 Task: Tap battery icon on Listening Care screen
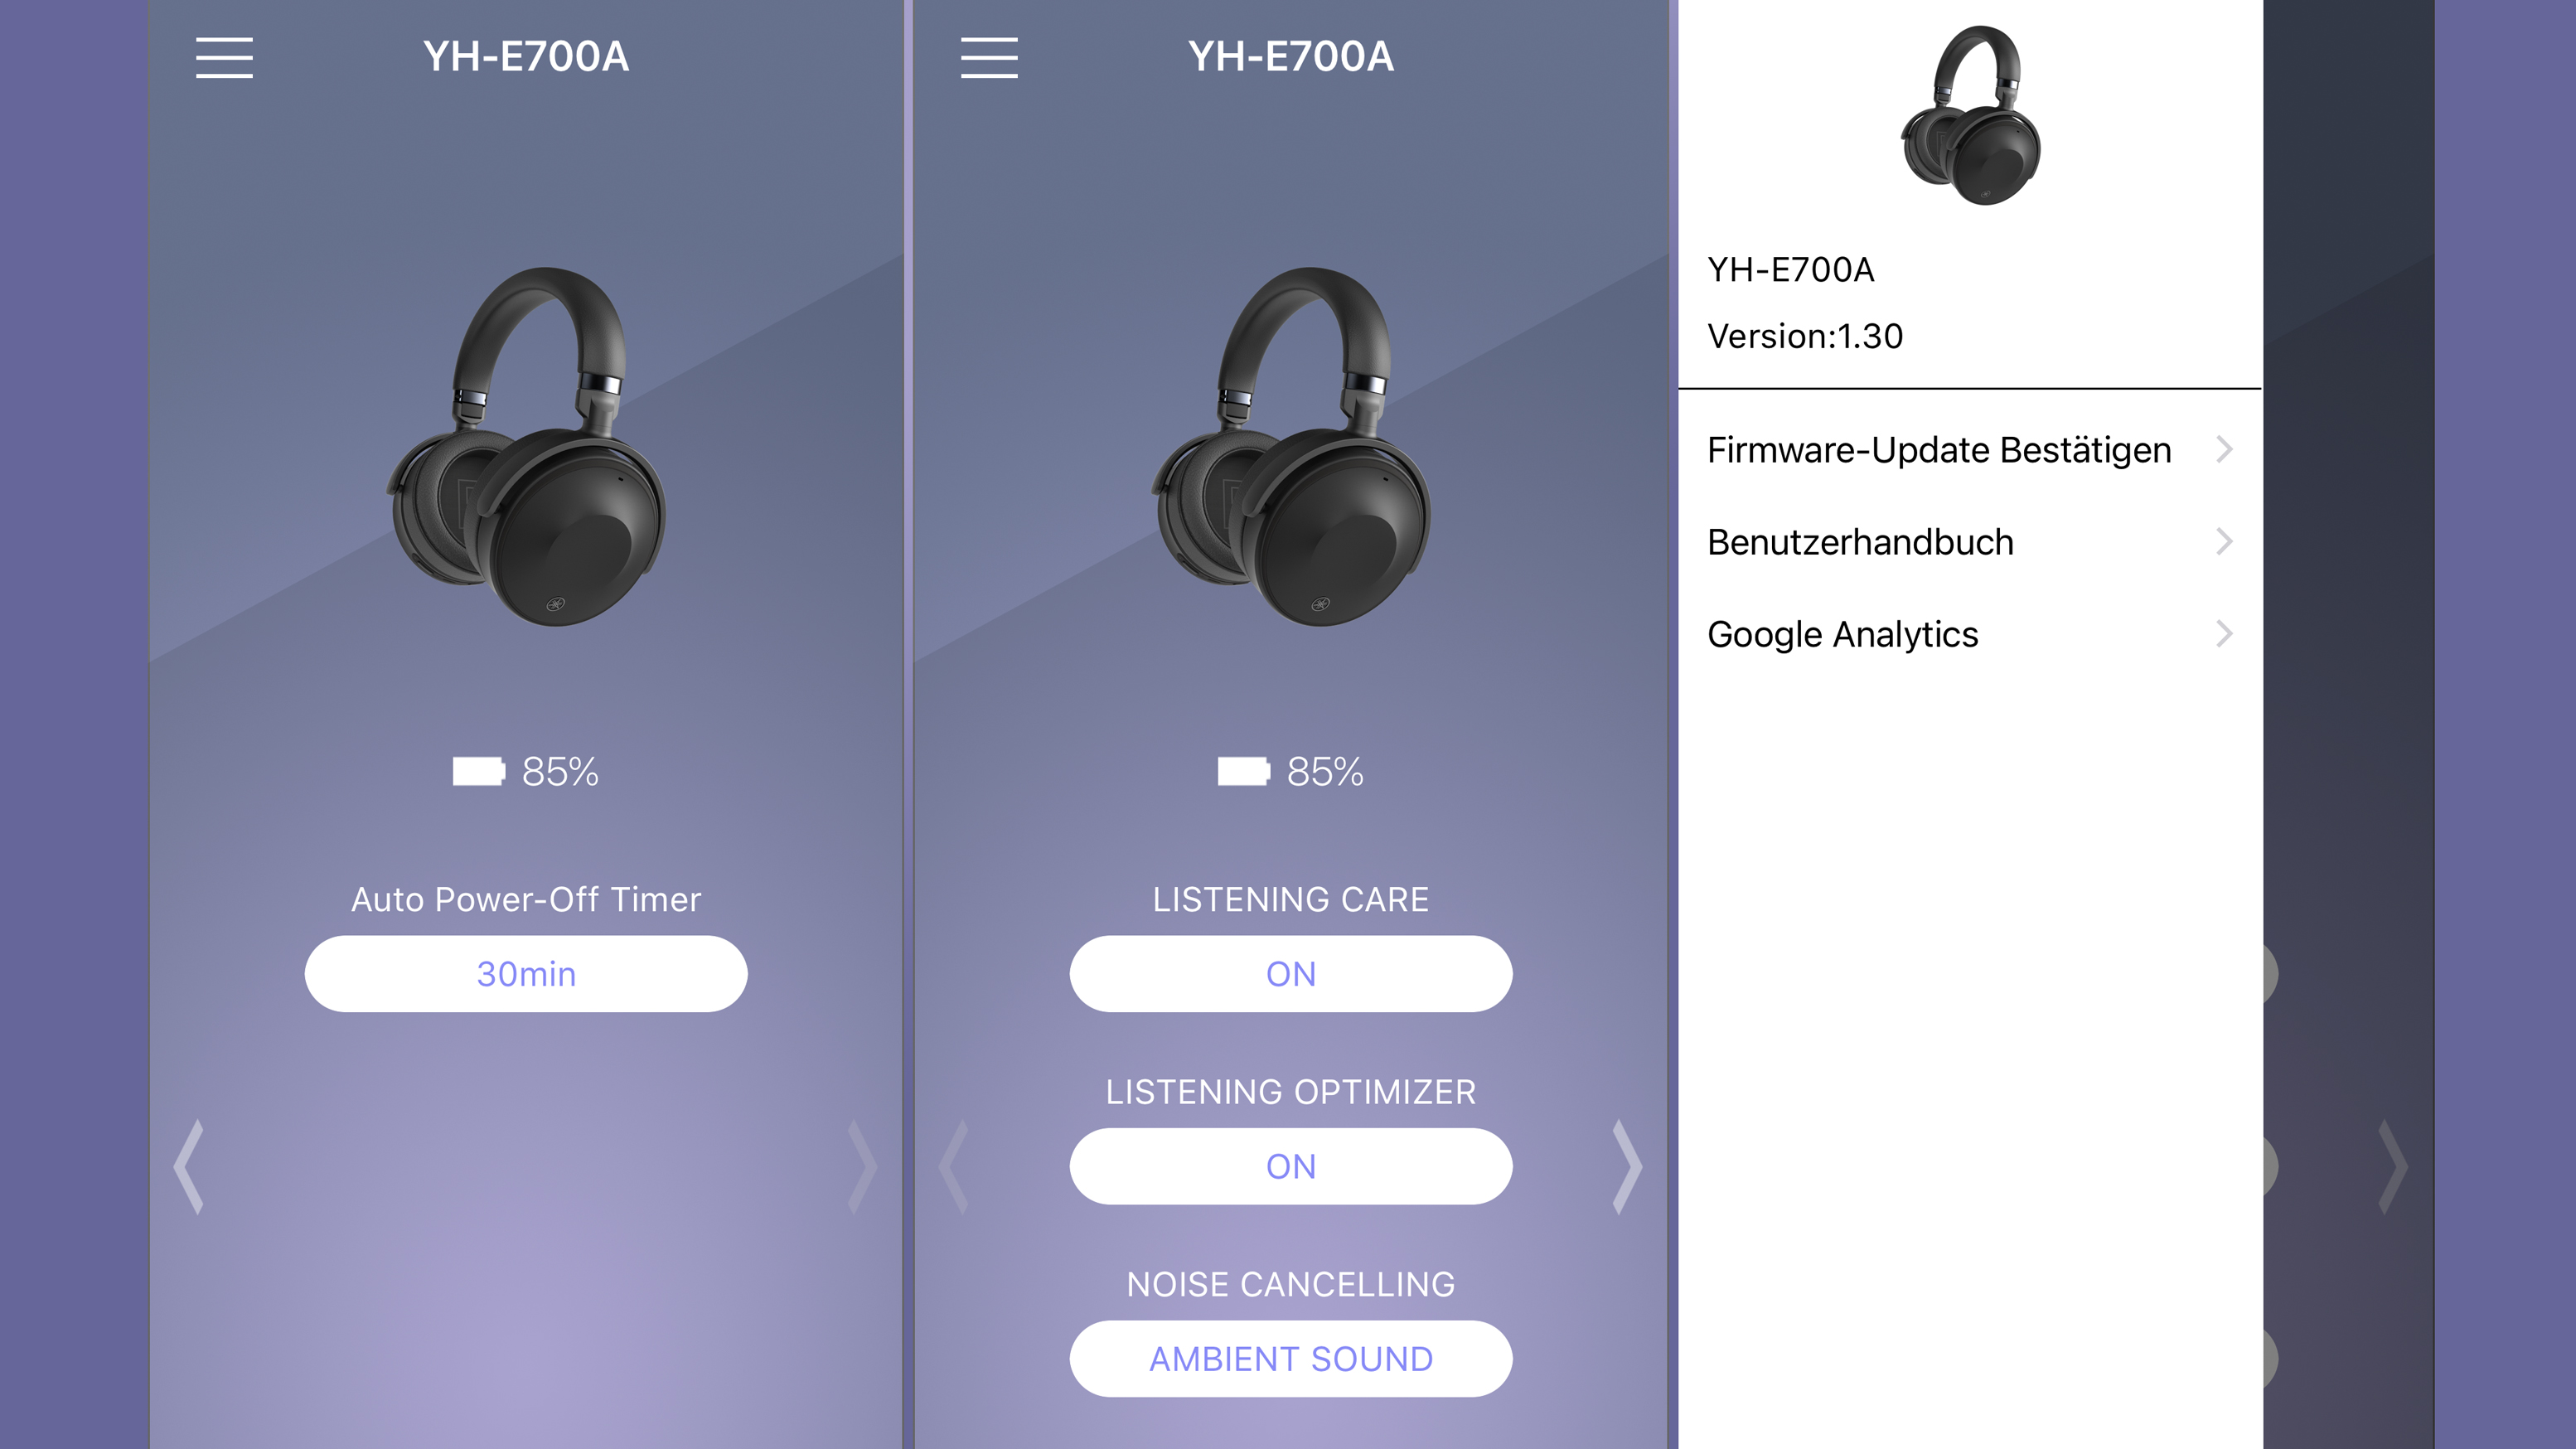click(x=1244, y=771)
